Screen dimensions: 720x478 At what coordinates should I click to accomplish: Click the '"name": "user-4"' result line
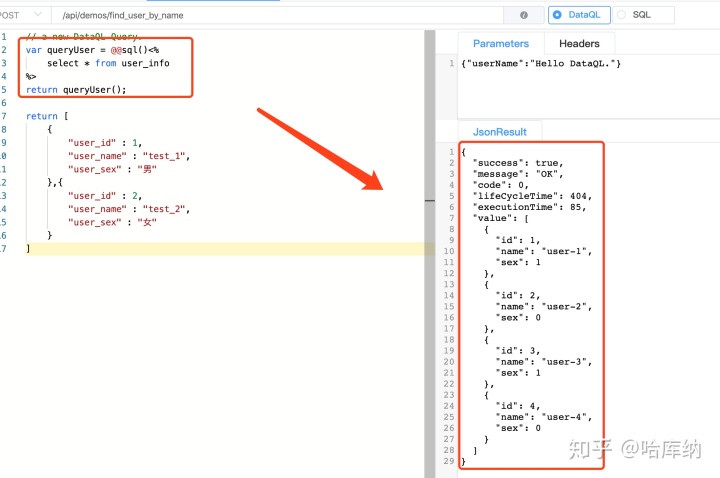(544, 417)
